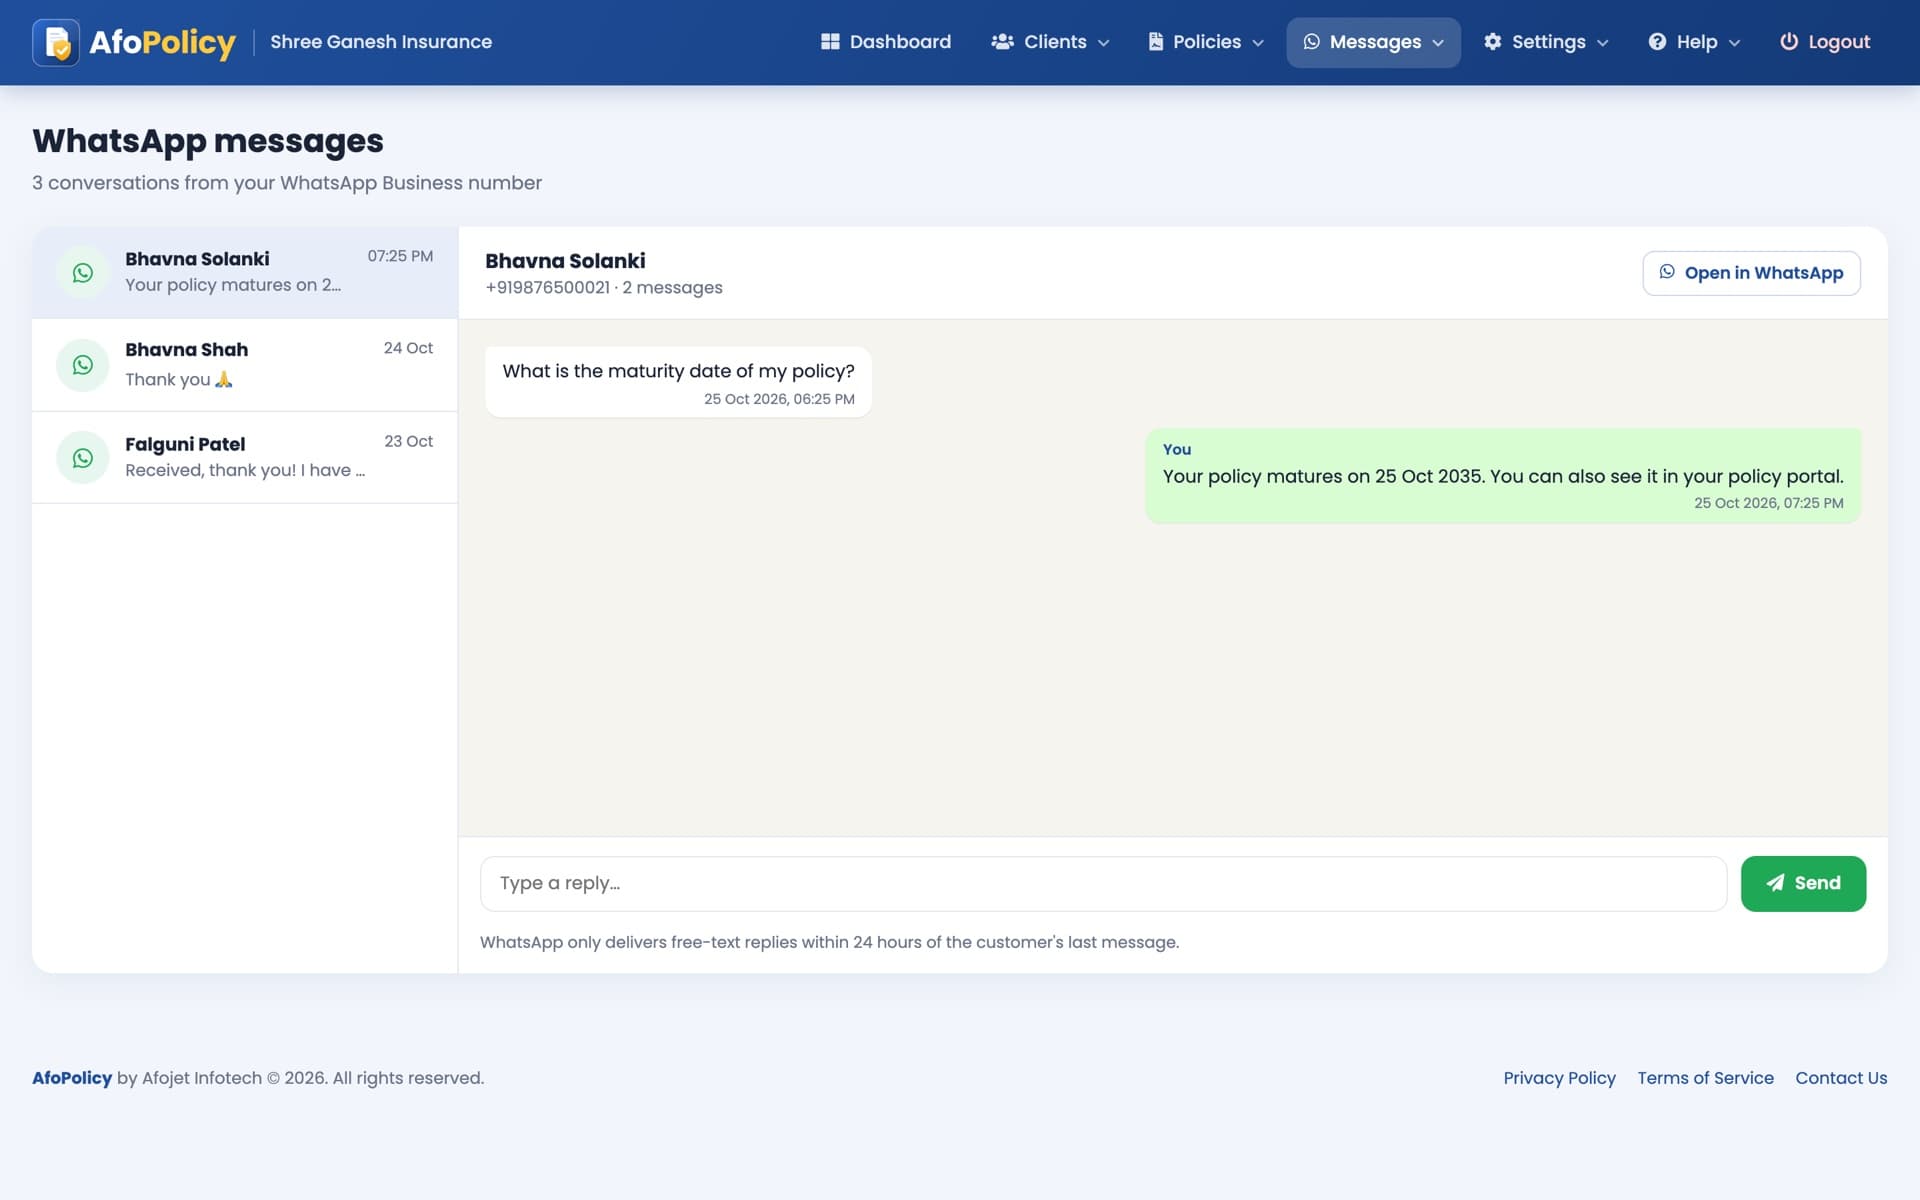Open the Terms of Service link
The width and height of the screenshot is (1920, 1200).
[x=1705, y=1078]
